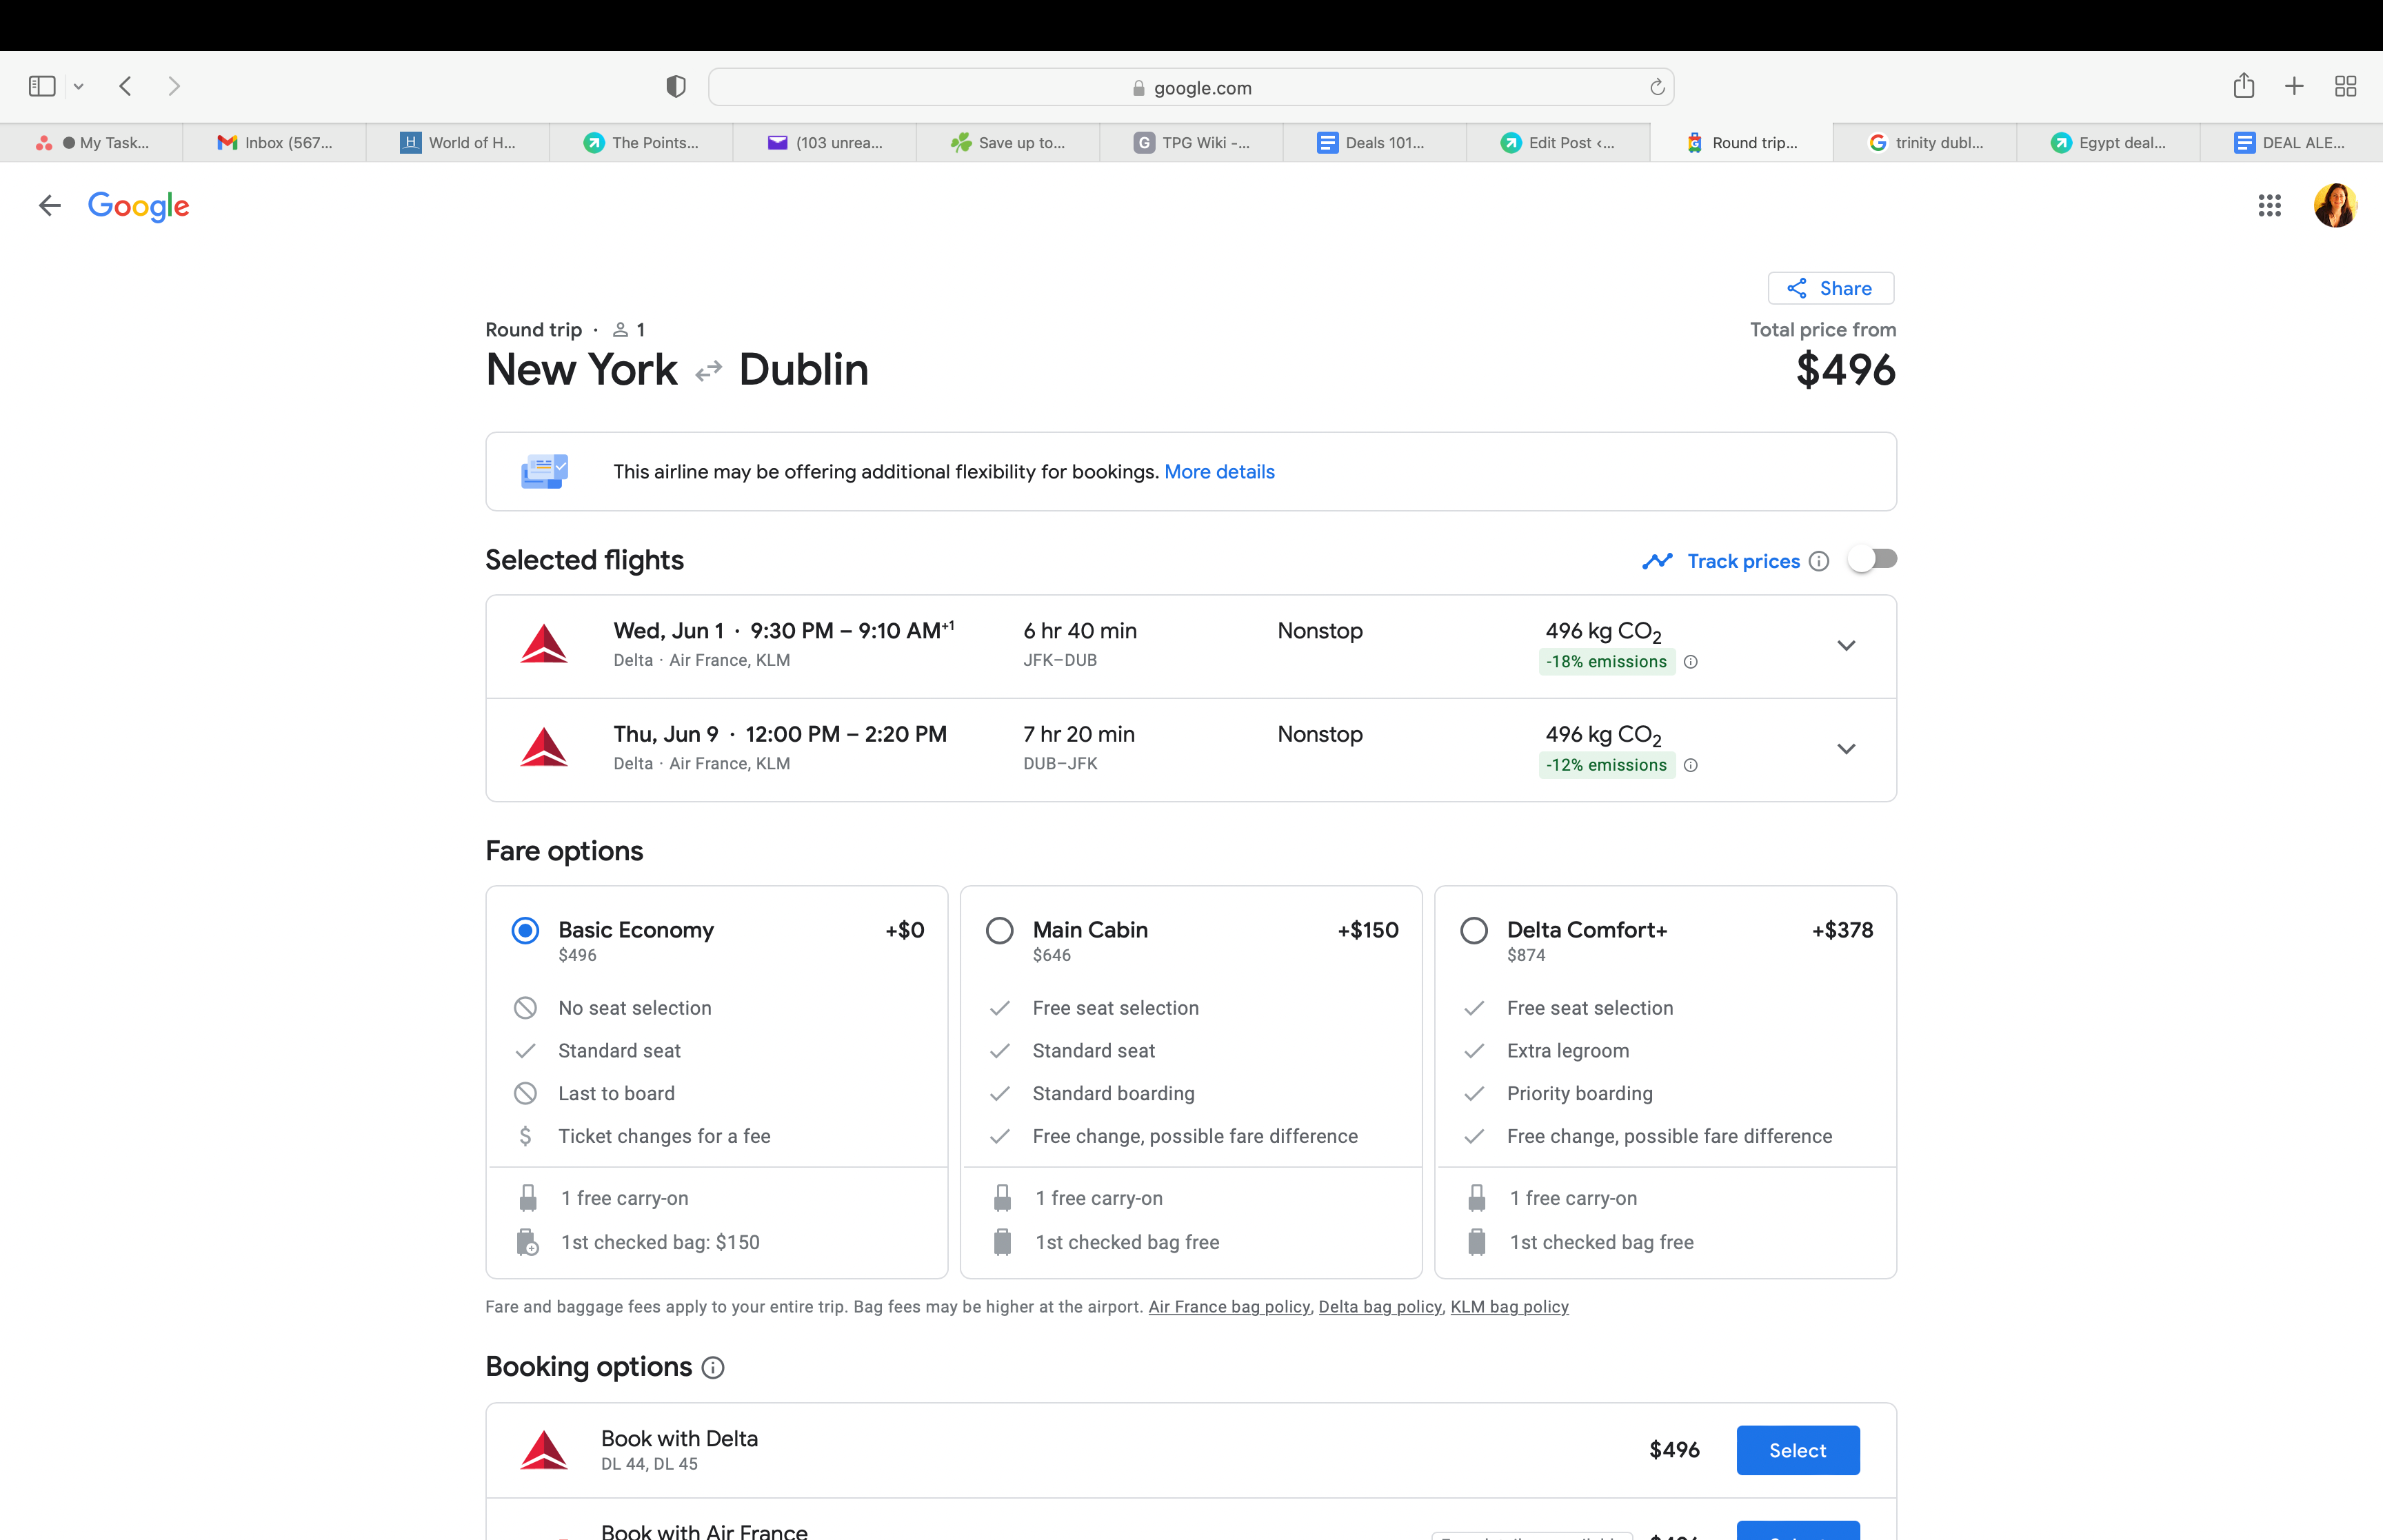Toggle the Safari sidebar icon
Image resolution: width=2383 pixels, height=1540 pixels.
point(42,87)
